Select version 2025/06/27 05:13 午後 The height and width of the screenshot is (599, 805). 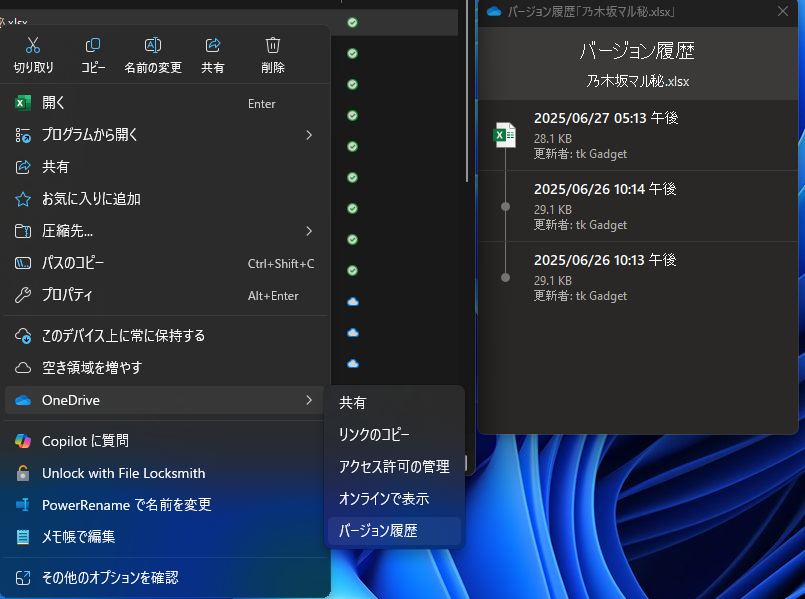click(638, 135)
